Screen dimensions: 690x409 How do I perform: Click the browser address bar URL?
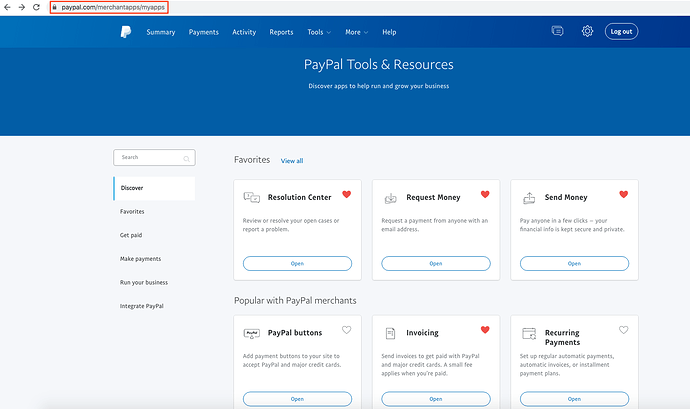click(x=113, y=7)
